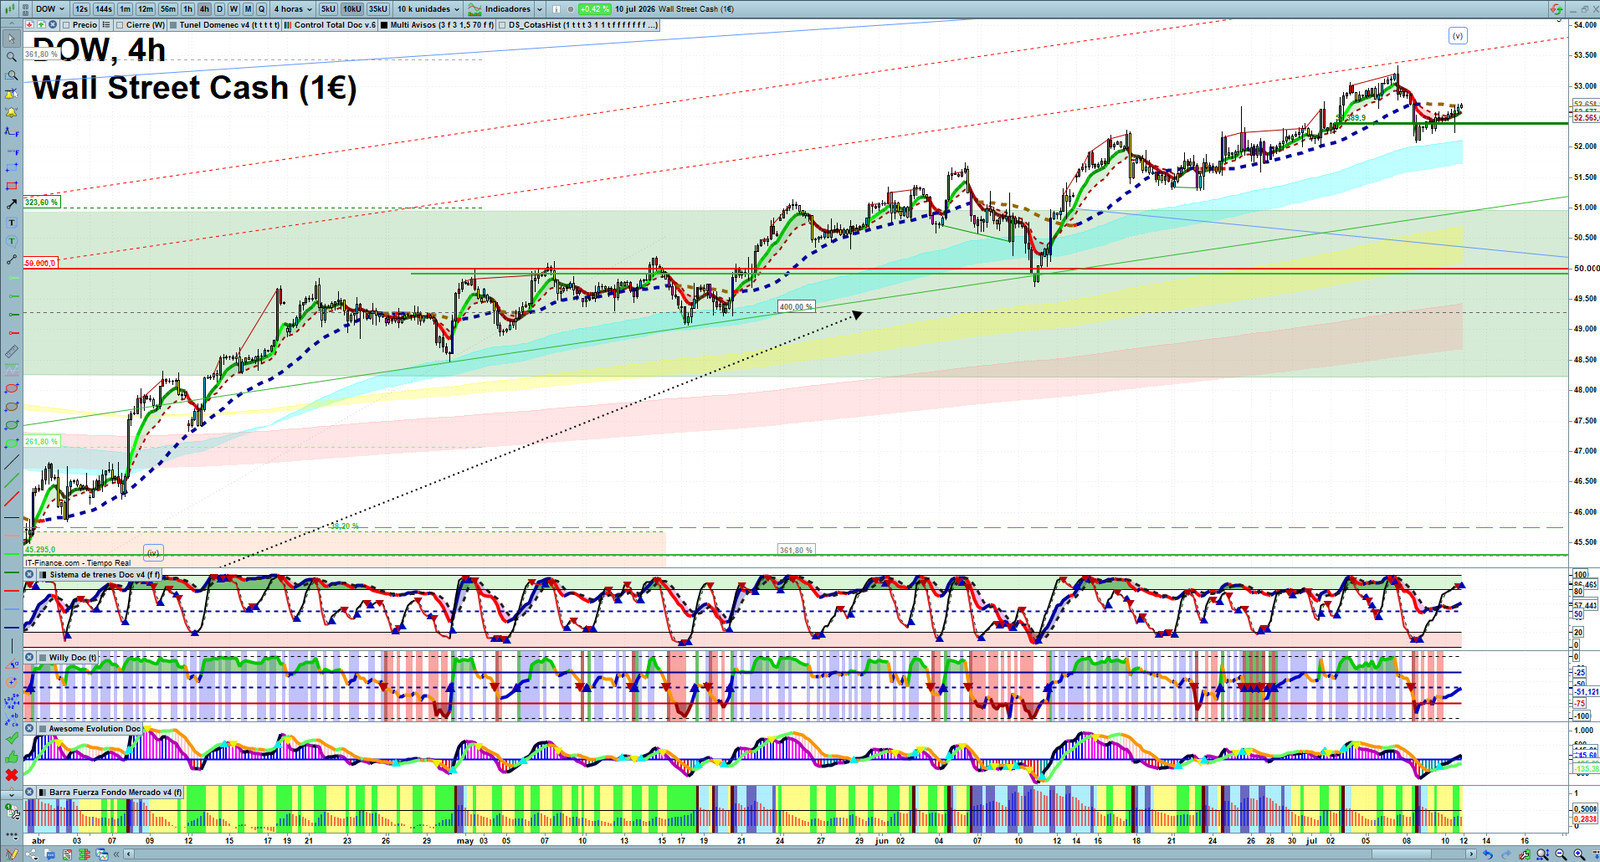Collapse the indicator bar with chevron
Screen dimensions: 1600x862
tap(11, 24)
